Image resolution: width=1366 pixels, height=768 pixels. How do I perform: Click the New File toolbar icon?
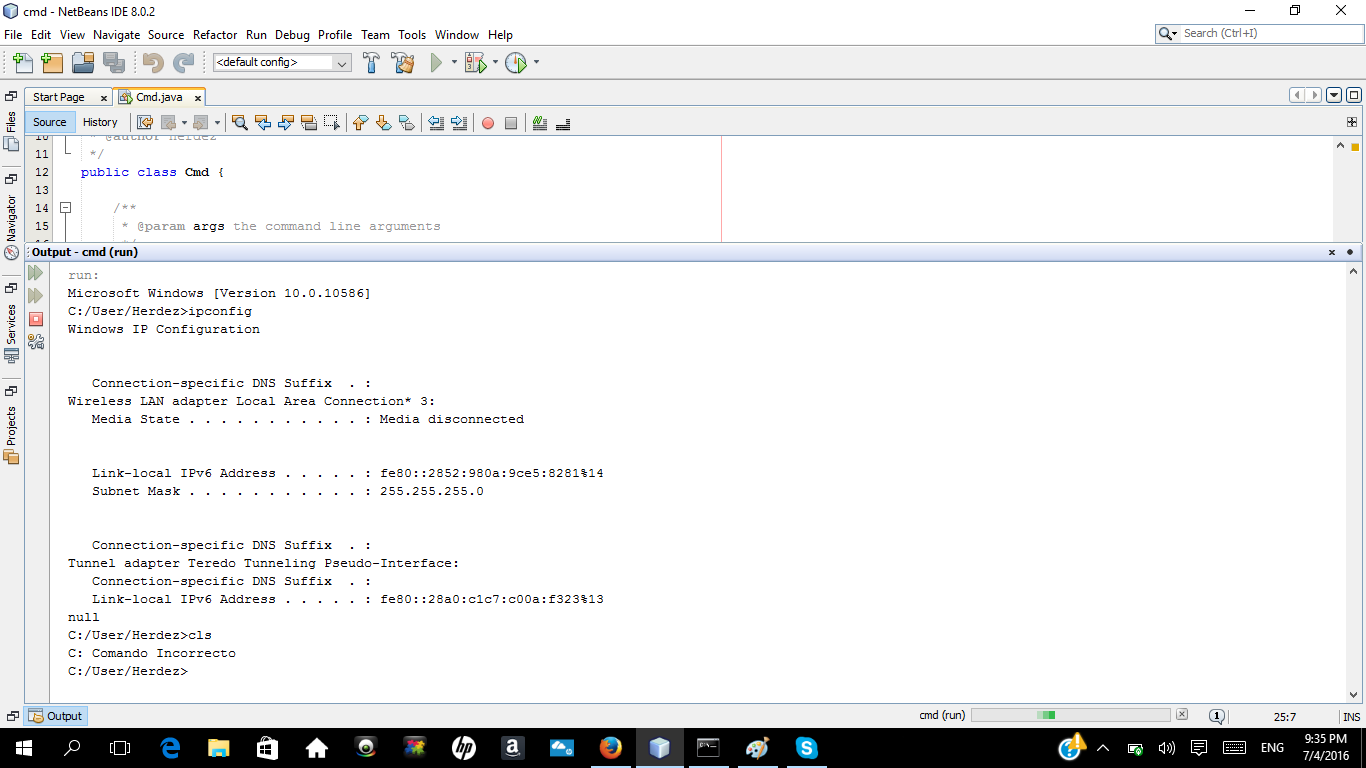tap(22, 63)
